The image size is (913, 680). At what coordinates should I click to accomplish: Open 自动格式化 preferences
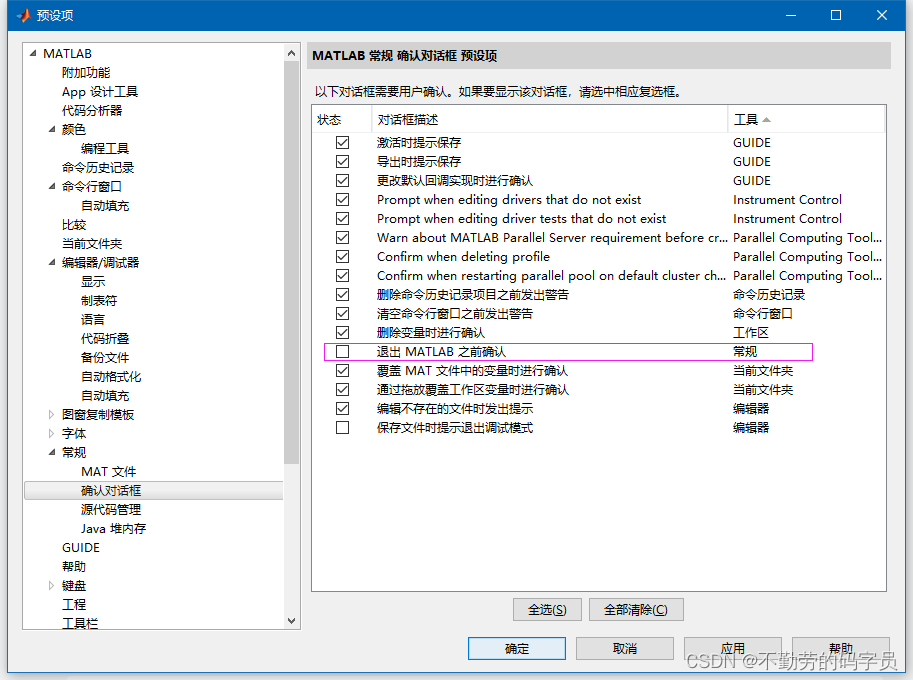111,377
